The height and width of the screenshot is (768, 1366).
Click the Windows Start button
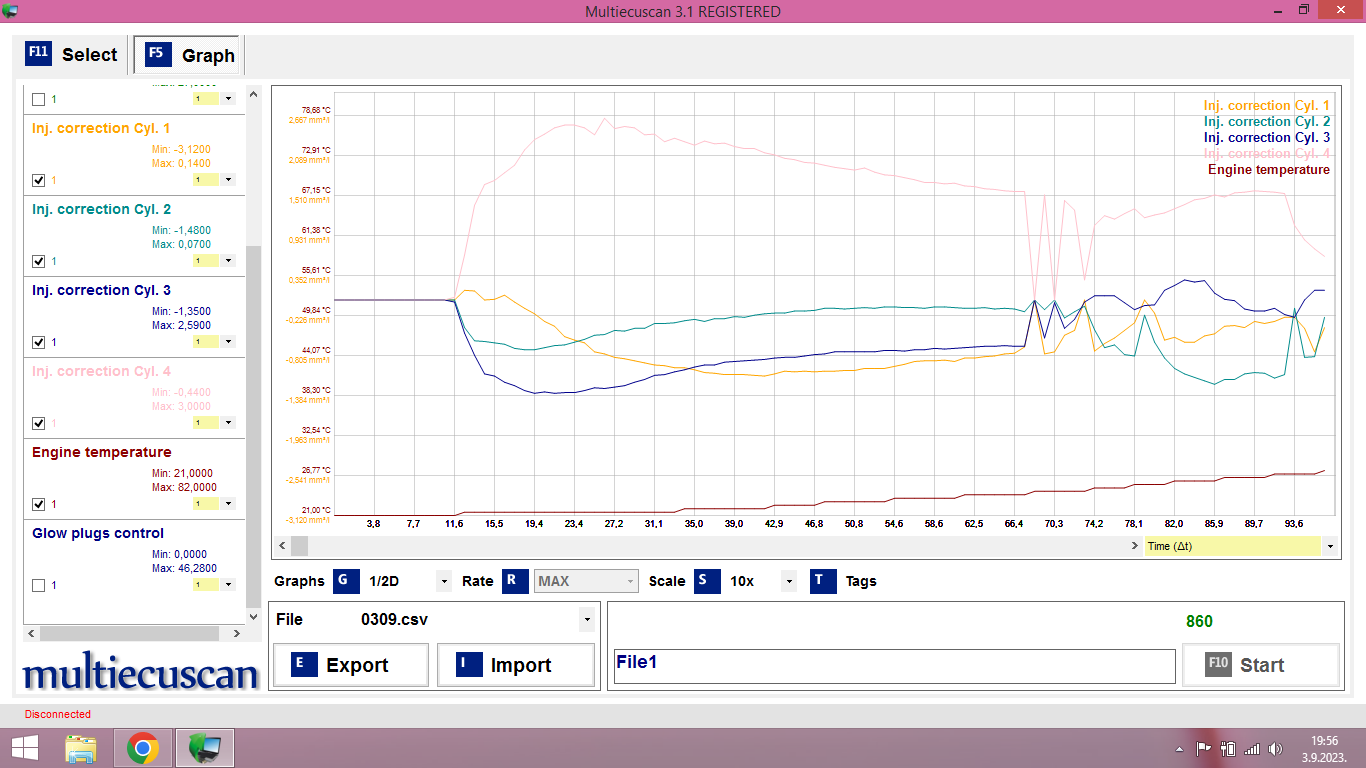(24, 748)
